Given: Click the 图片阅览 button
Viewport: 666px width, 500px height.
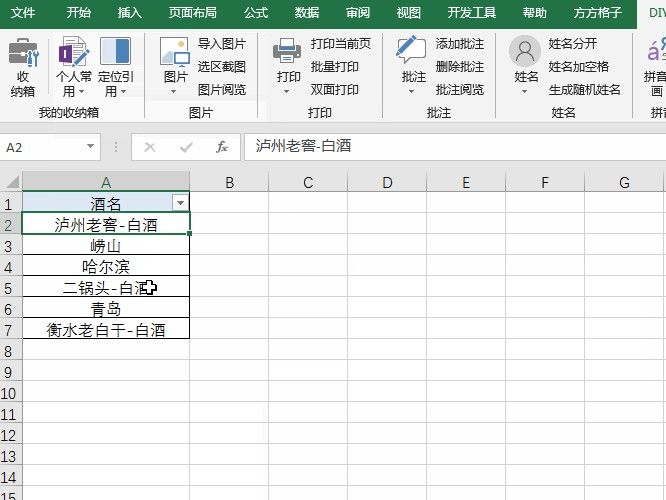Looking at the screenshot, I should (222, 90).
